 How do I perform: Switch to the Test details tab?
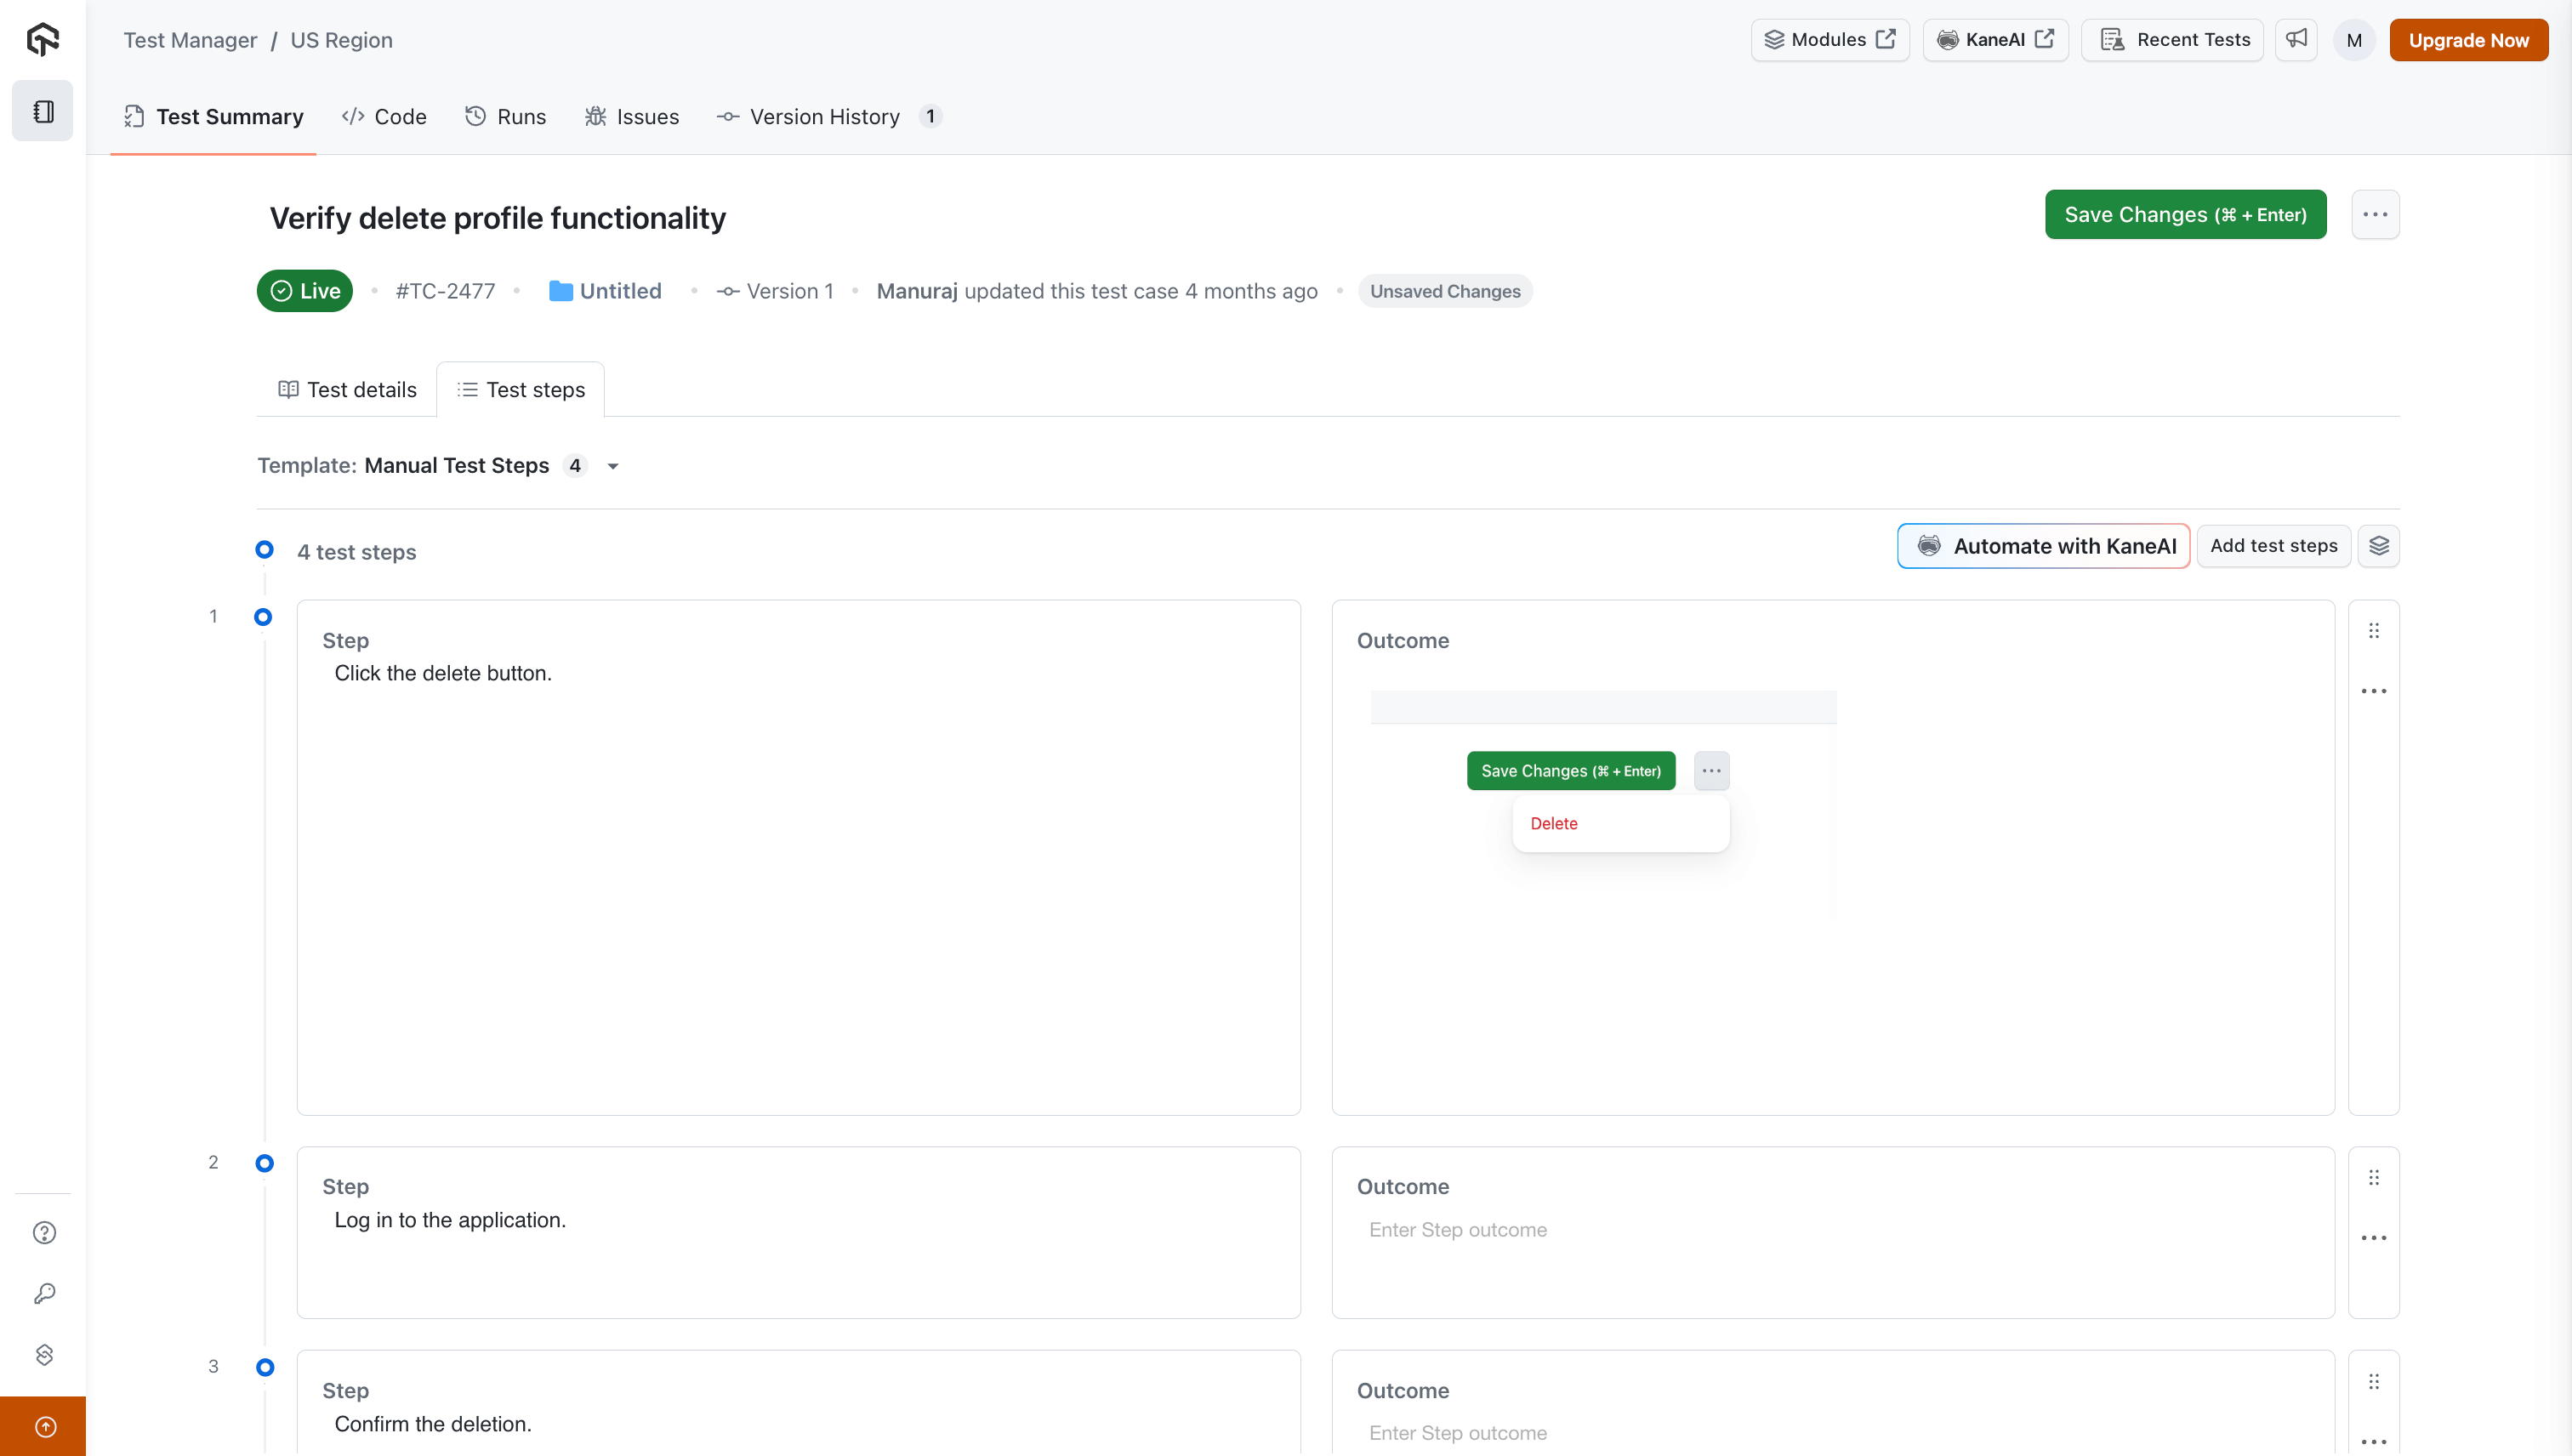coord(347,390)
